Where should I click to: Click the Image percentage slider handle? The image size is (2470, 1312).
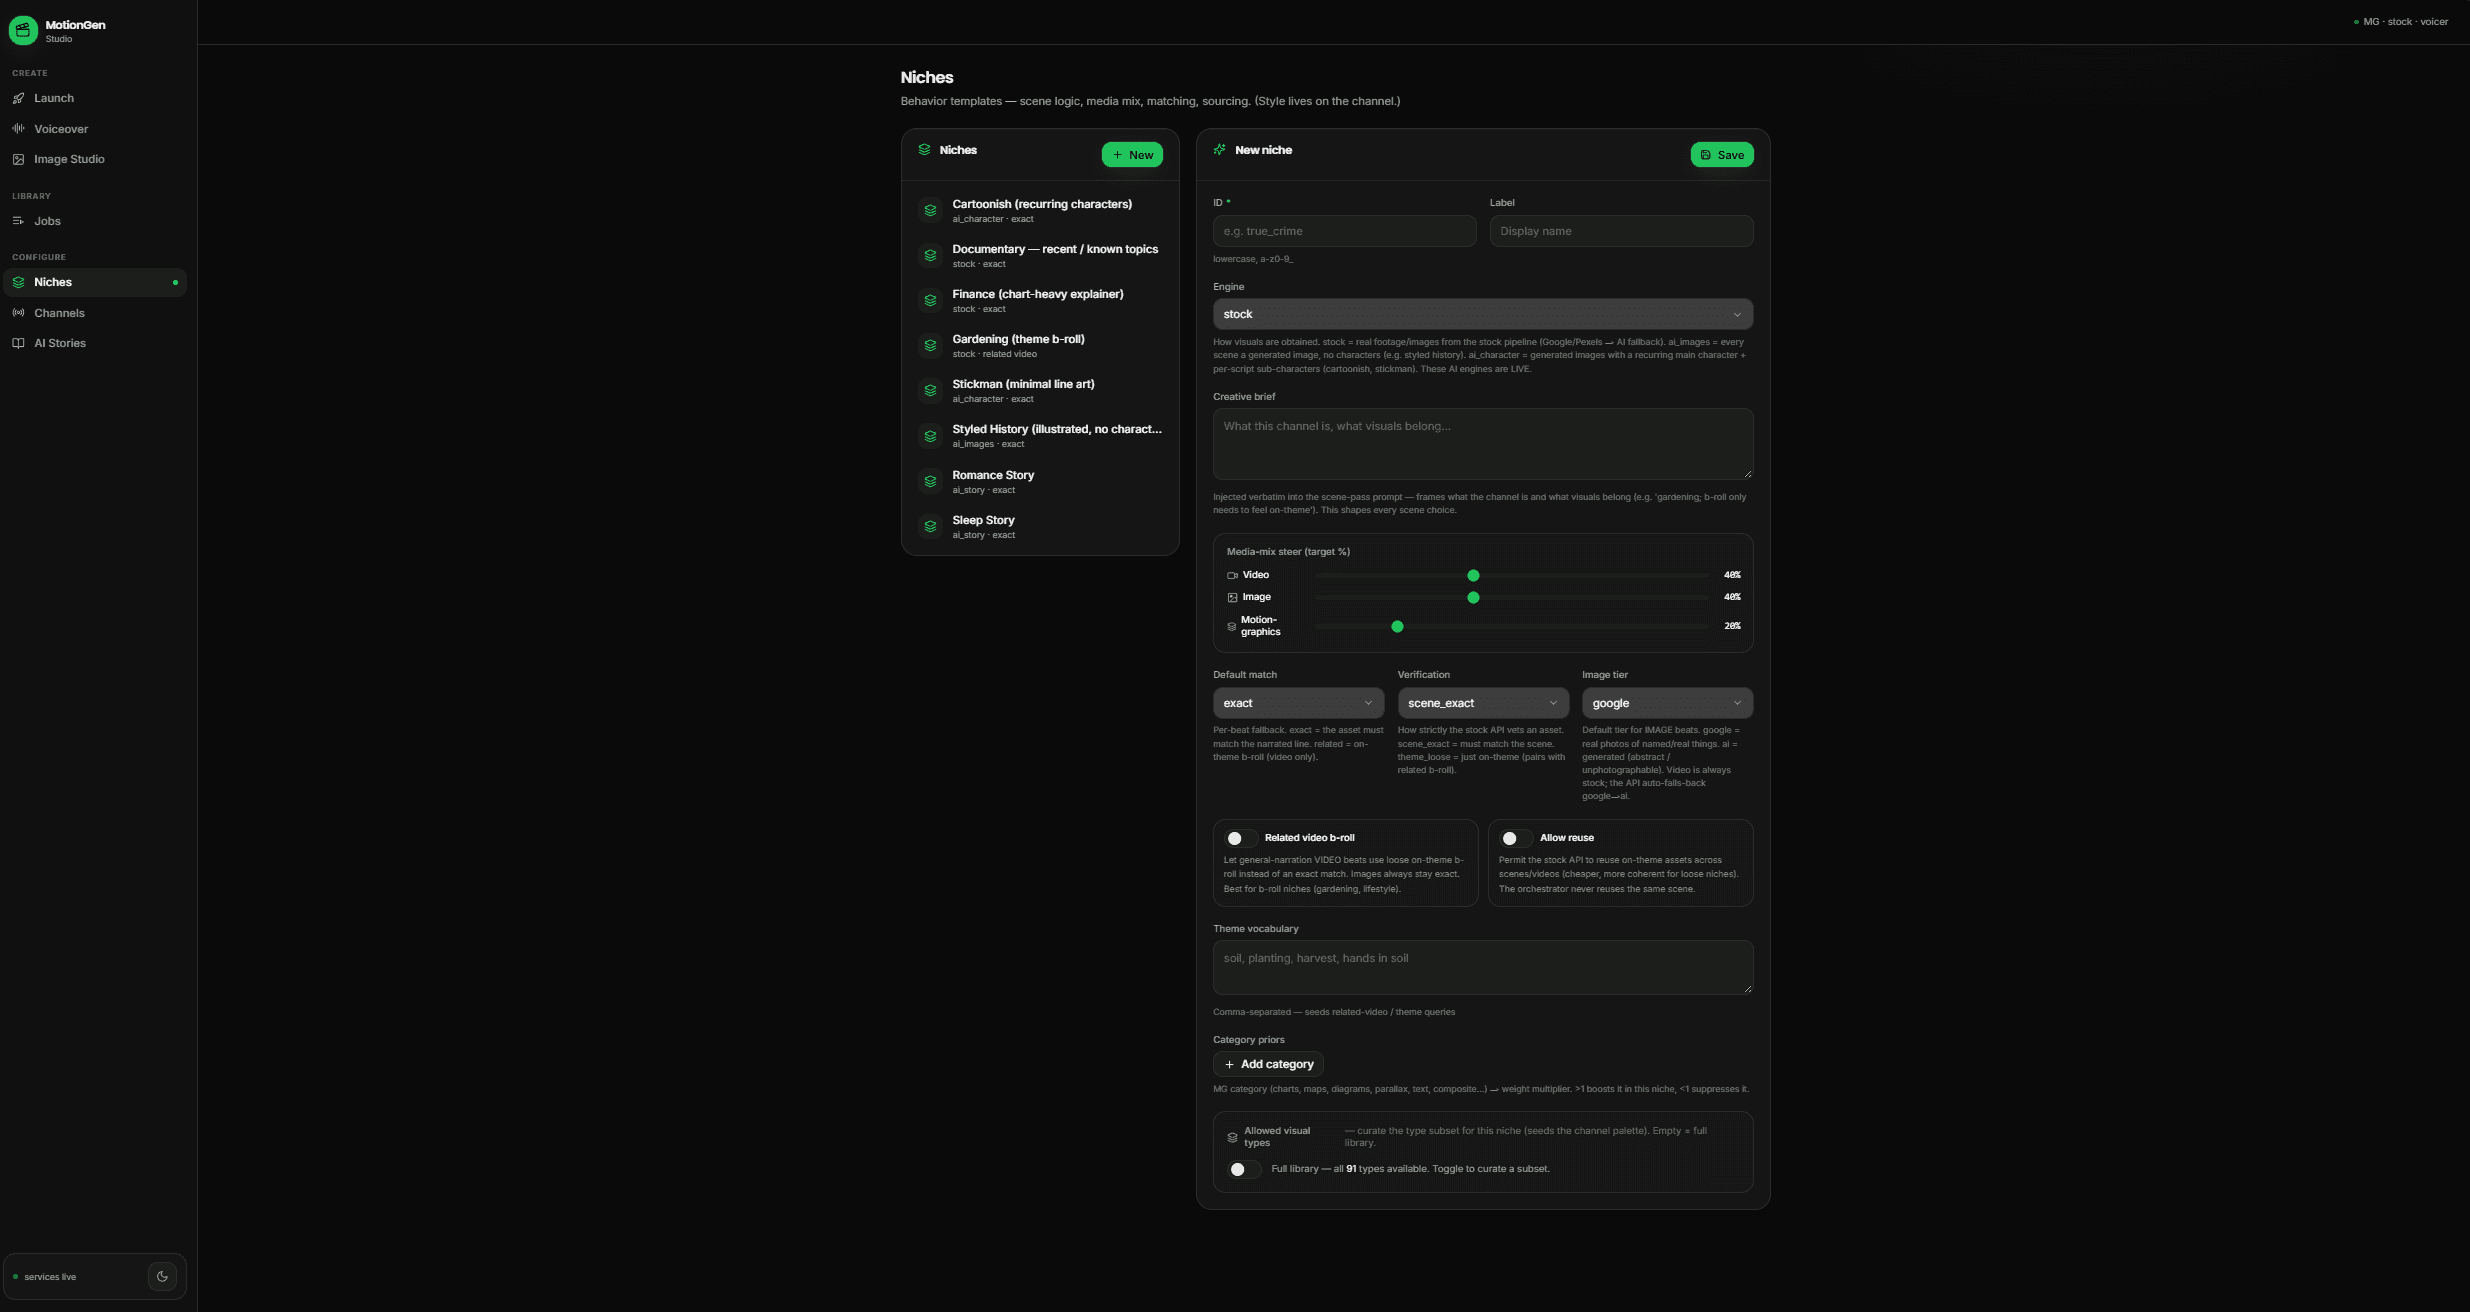pos(1473,597)
